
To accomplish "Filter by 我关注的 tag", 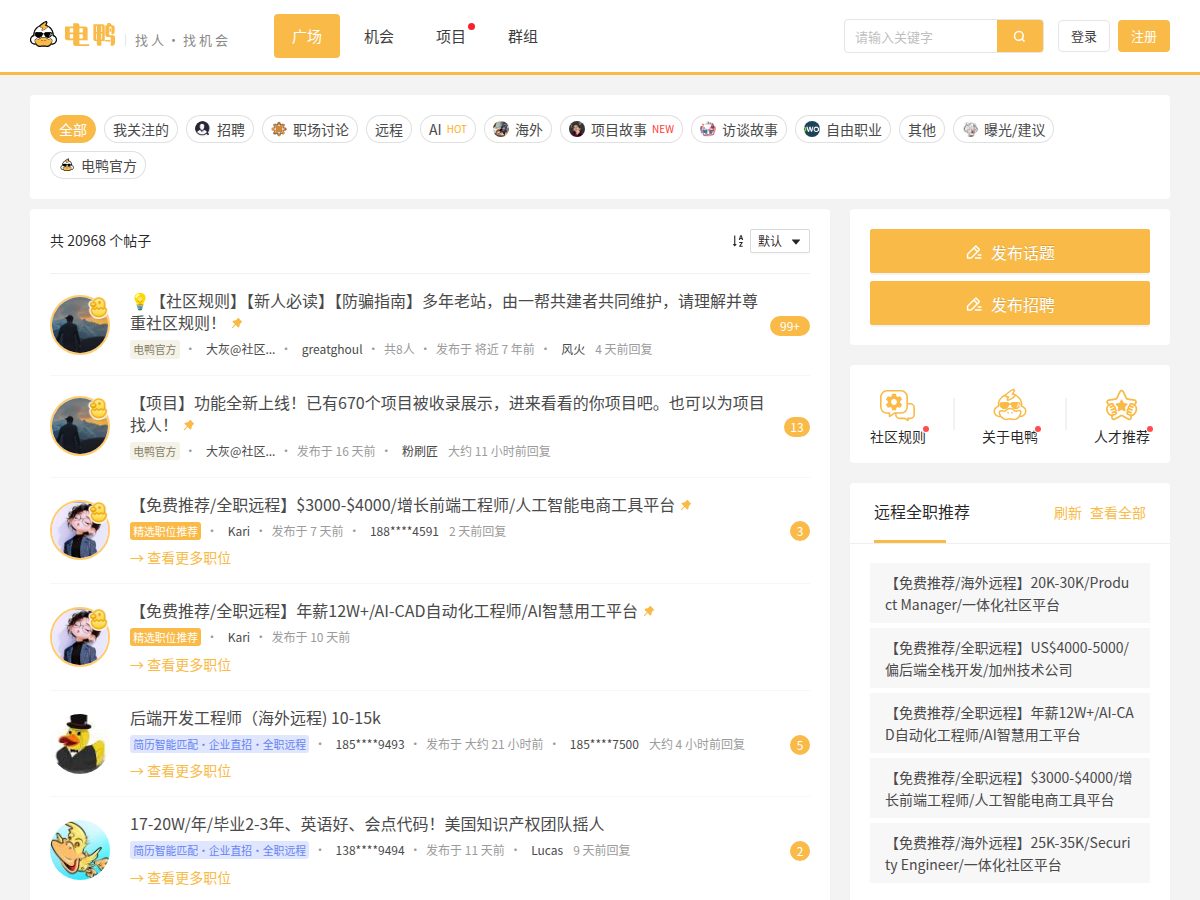I will pos(141,129).
